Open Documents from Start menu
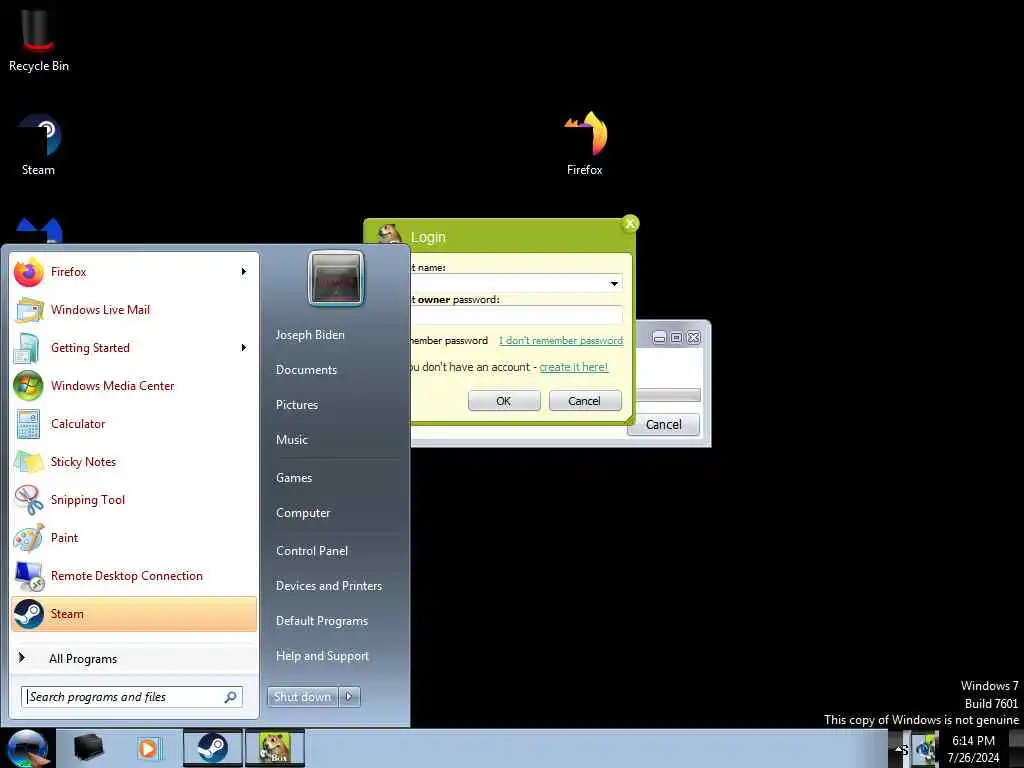The width and height of the screenshot is (1024, 768). click(x=306, y=370)
